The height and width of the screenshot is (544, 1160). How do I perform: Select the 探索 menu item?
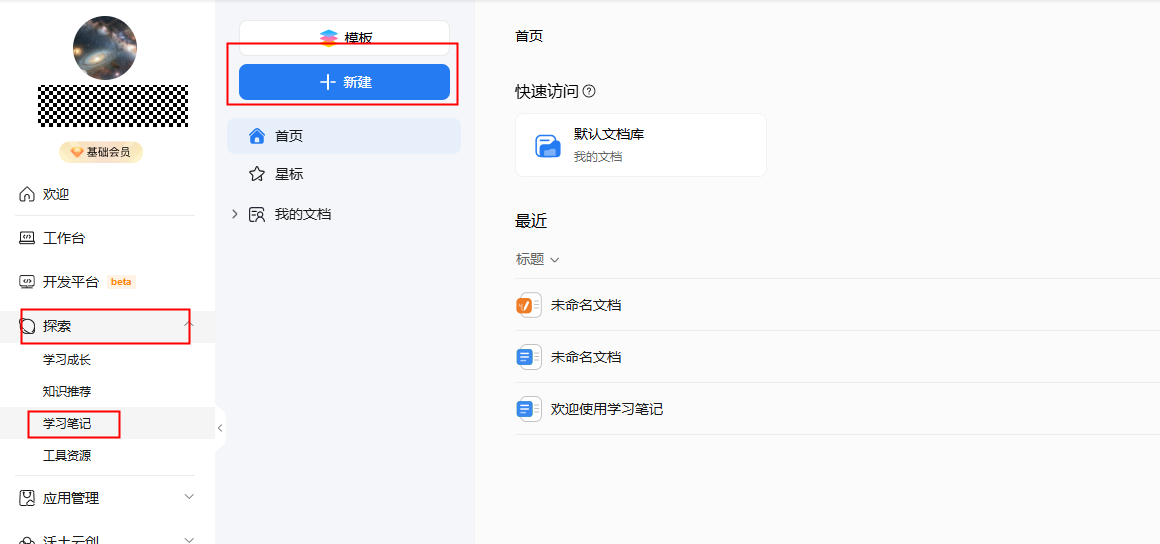coord(107,326)
